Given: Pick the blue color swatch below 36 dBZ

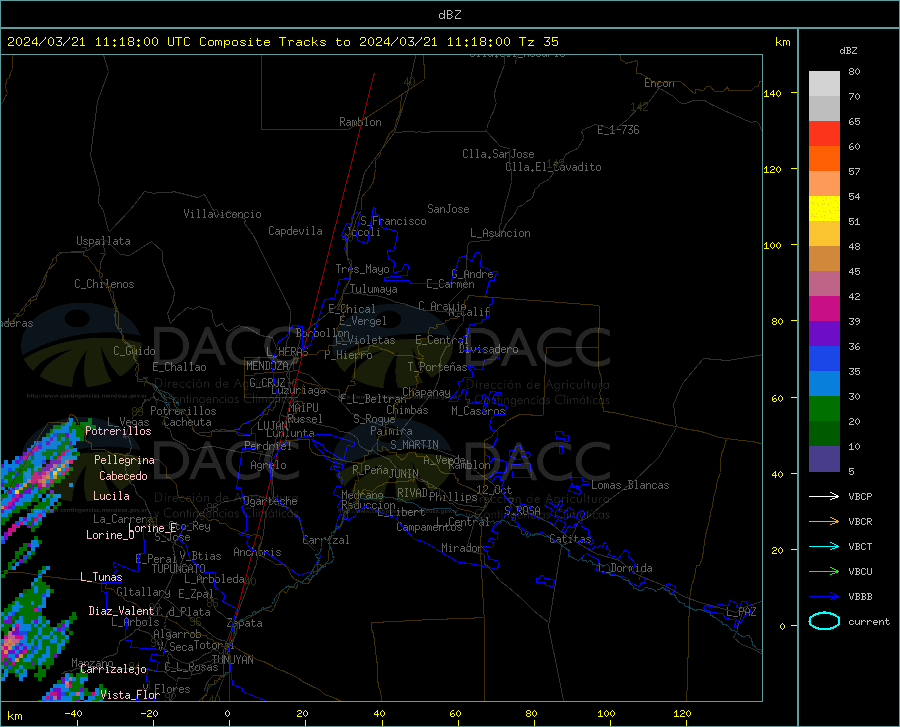Looking at the screenshot, I should click(824, 359).
